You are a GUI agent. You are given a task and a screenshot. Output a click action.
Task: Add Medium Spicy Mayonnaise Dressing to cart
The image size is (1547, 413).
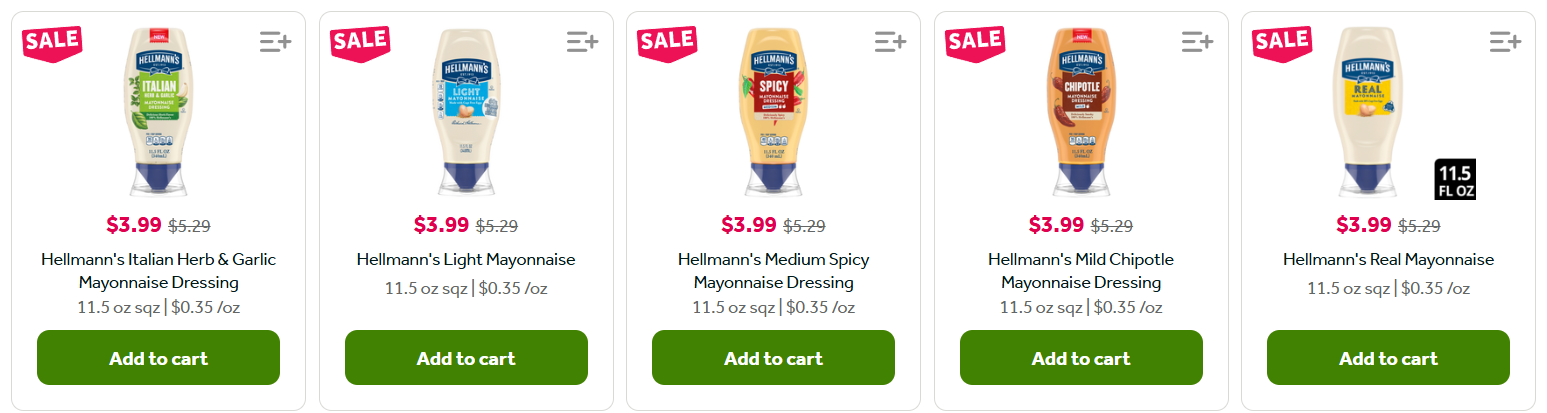coord(773,358)
